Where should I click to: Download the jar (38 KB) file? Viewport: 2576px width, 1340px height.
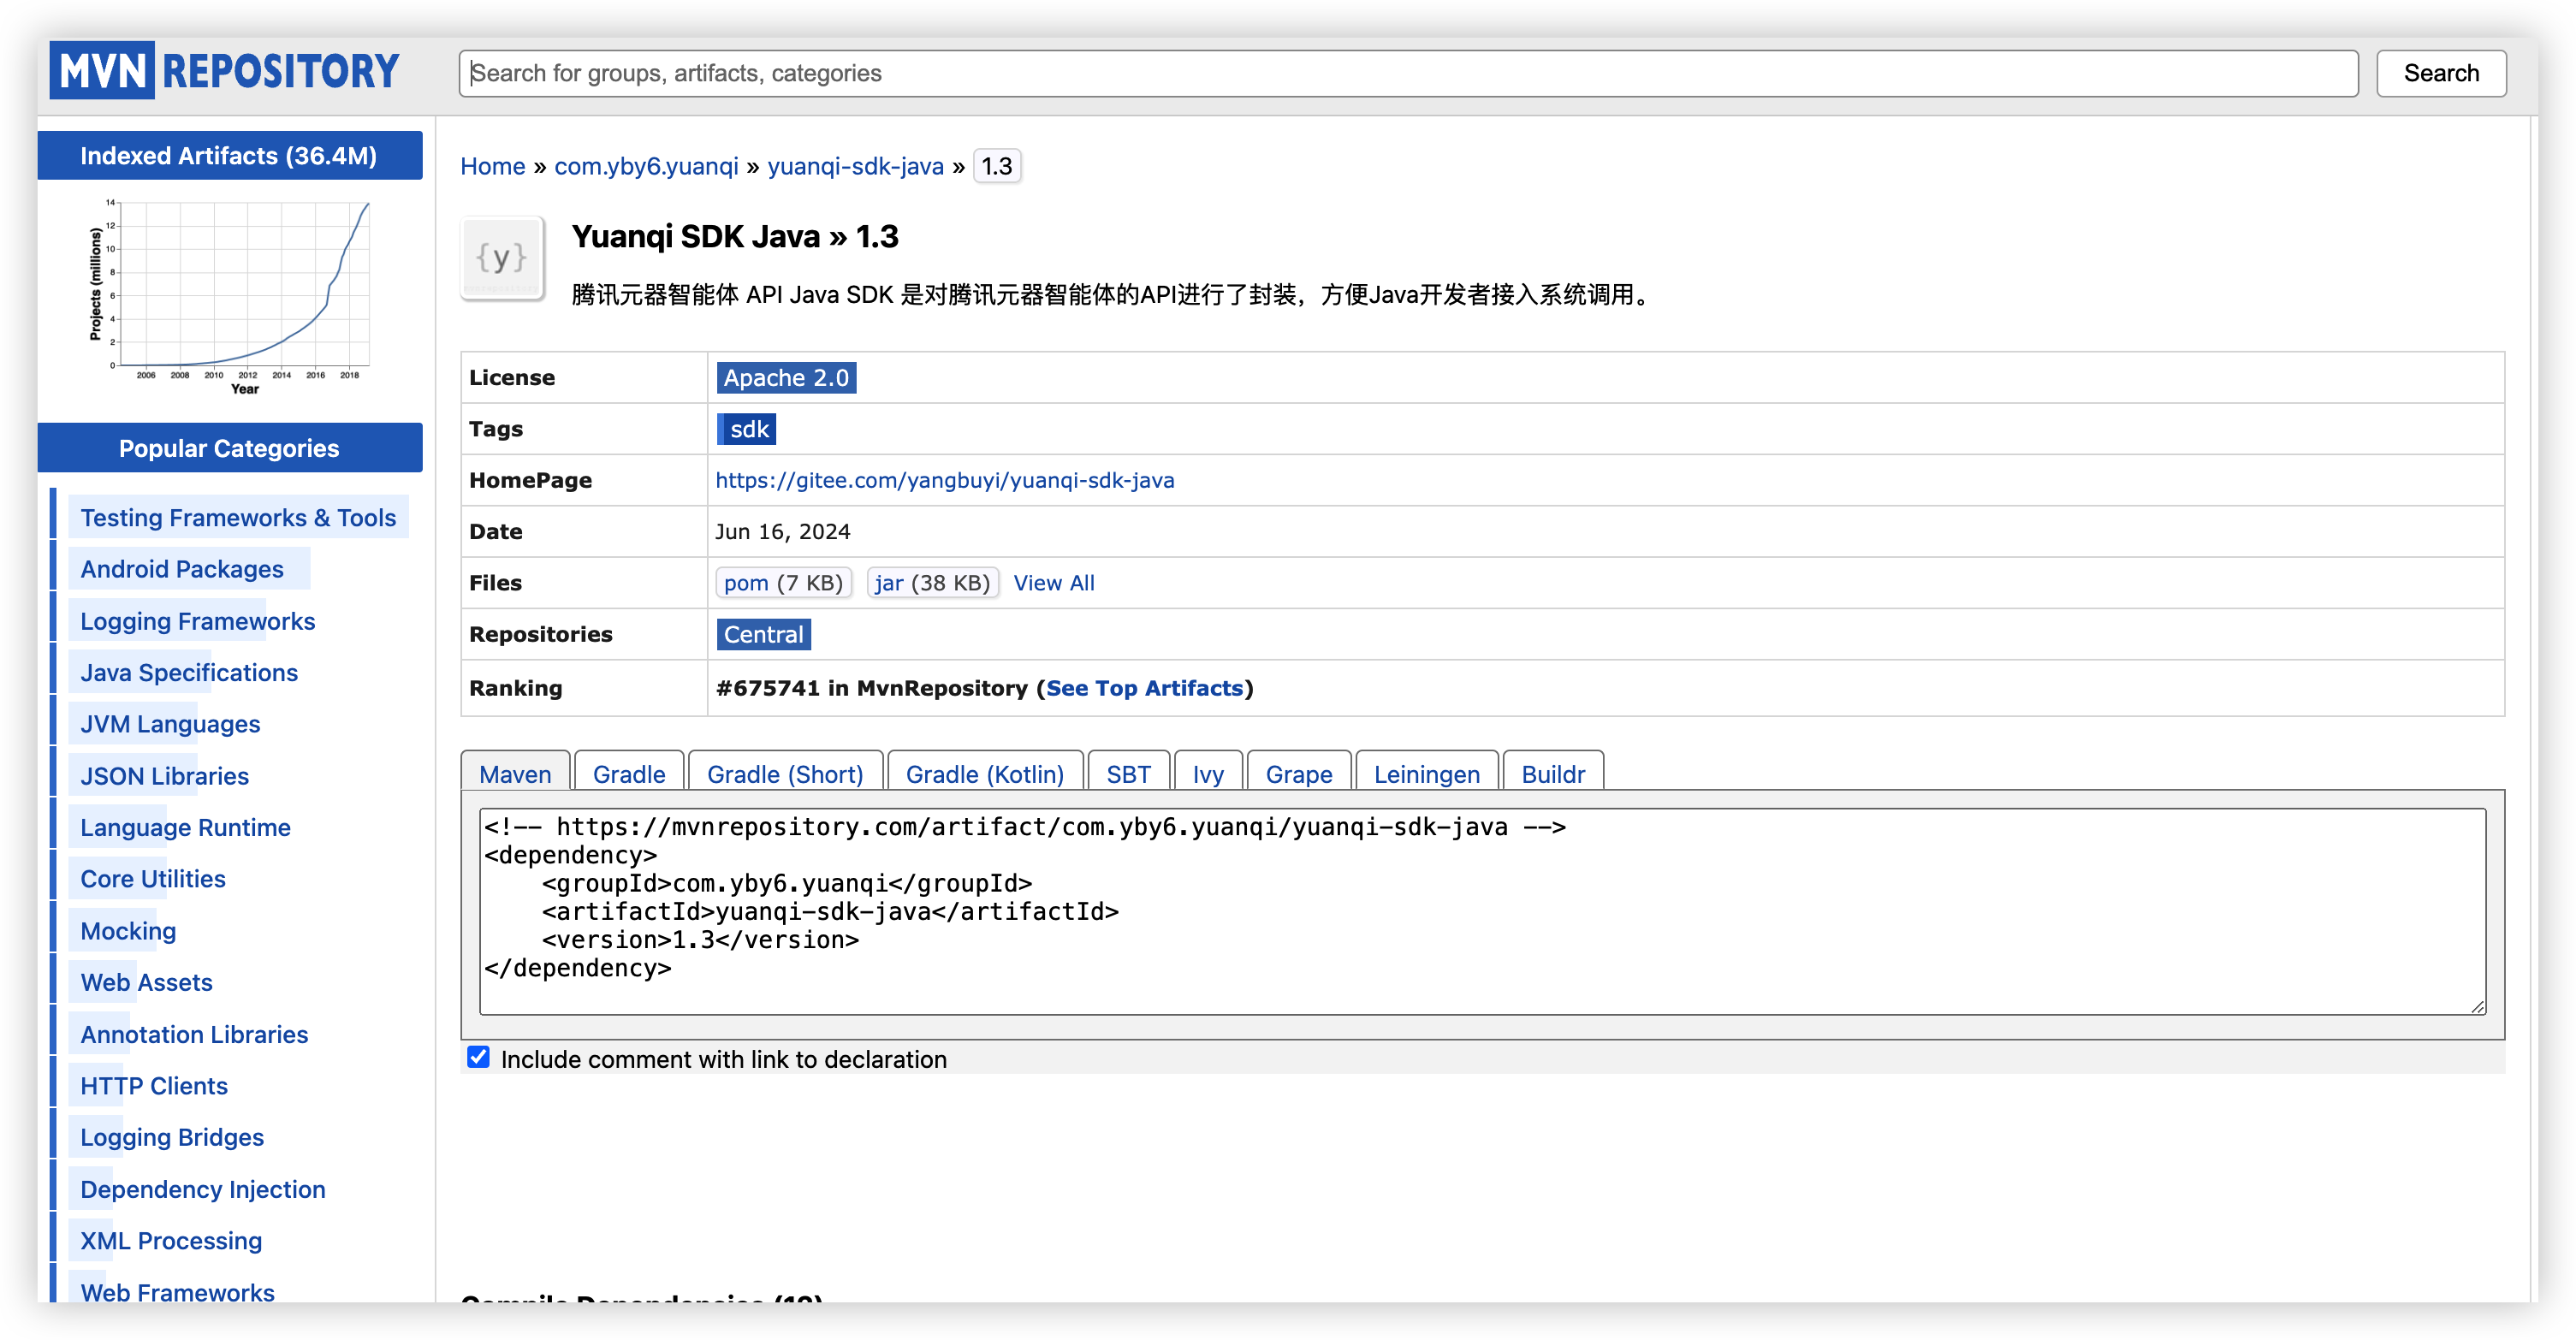pos(932,583)
